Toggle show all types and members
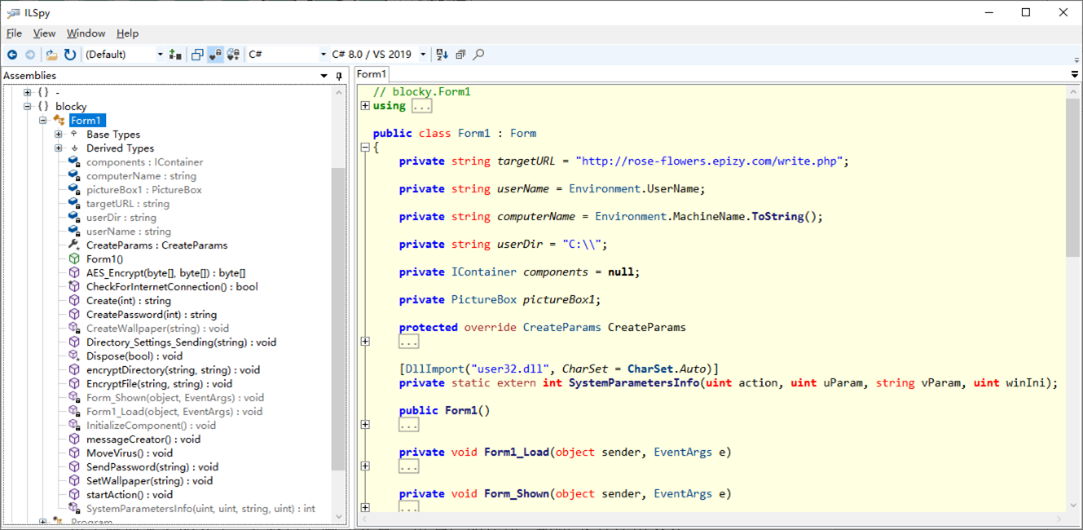This screenshot has width=1083, height=530. click(233, 54)
